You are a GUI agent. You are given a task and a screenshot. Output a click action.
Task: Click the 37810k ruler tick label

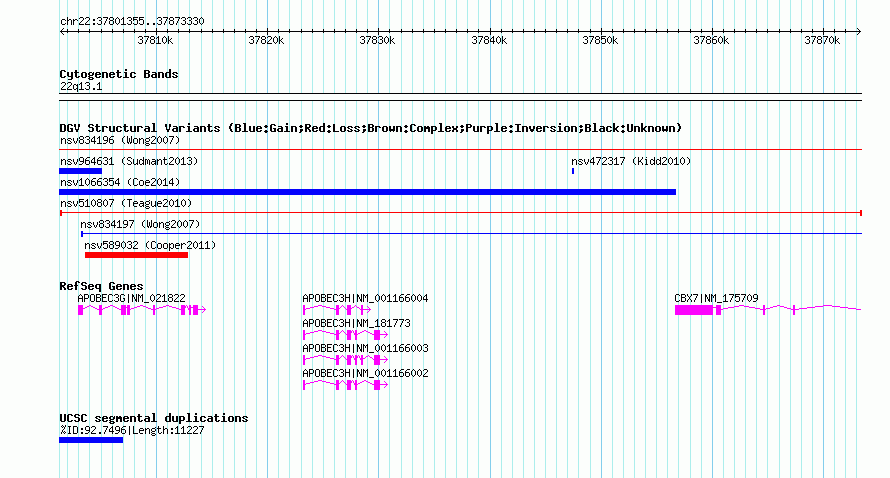(155, 40)
